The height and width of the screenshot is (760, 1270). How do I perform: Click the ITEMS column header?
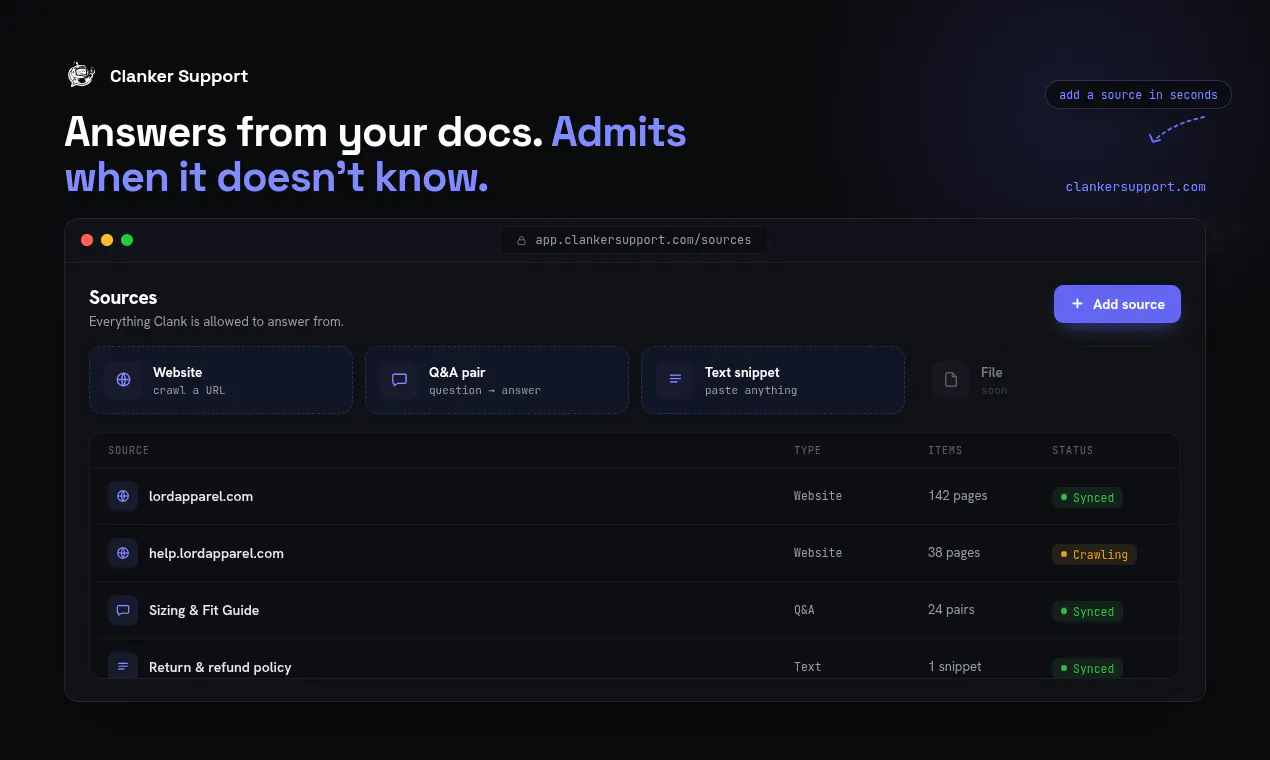tap(945, 450)
